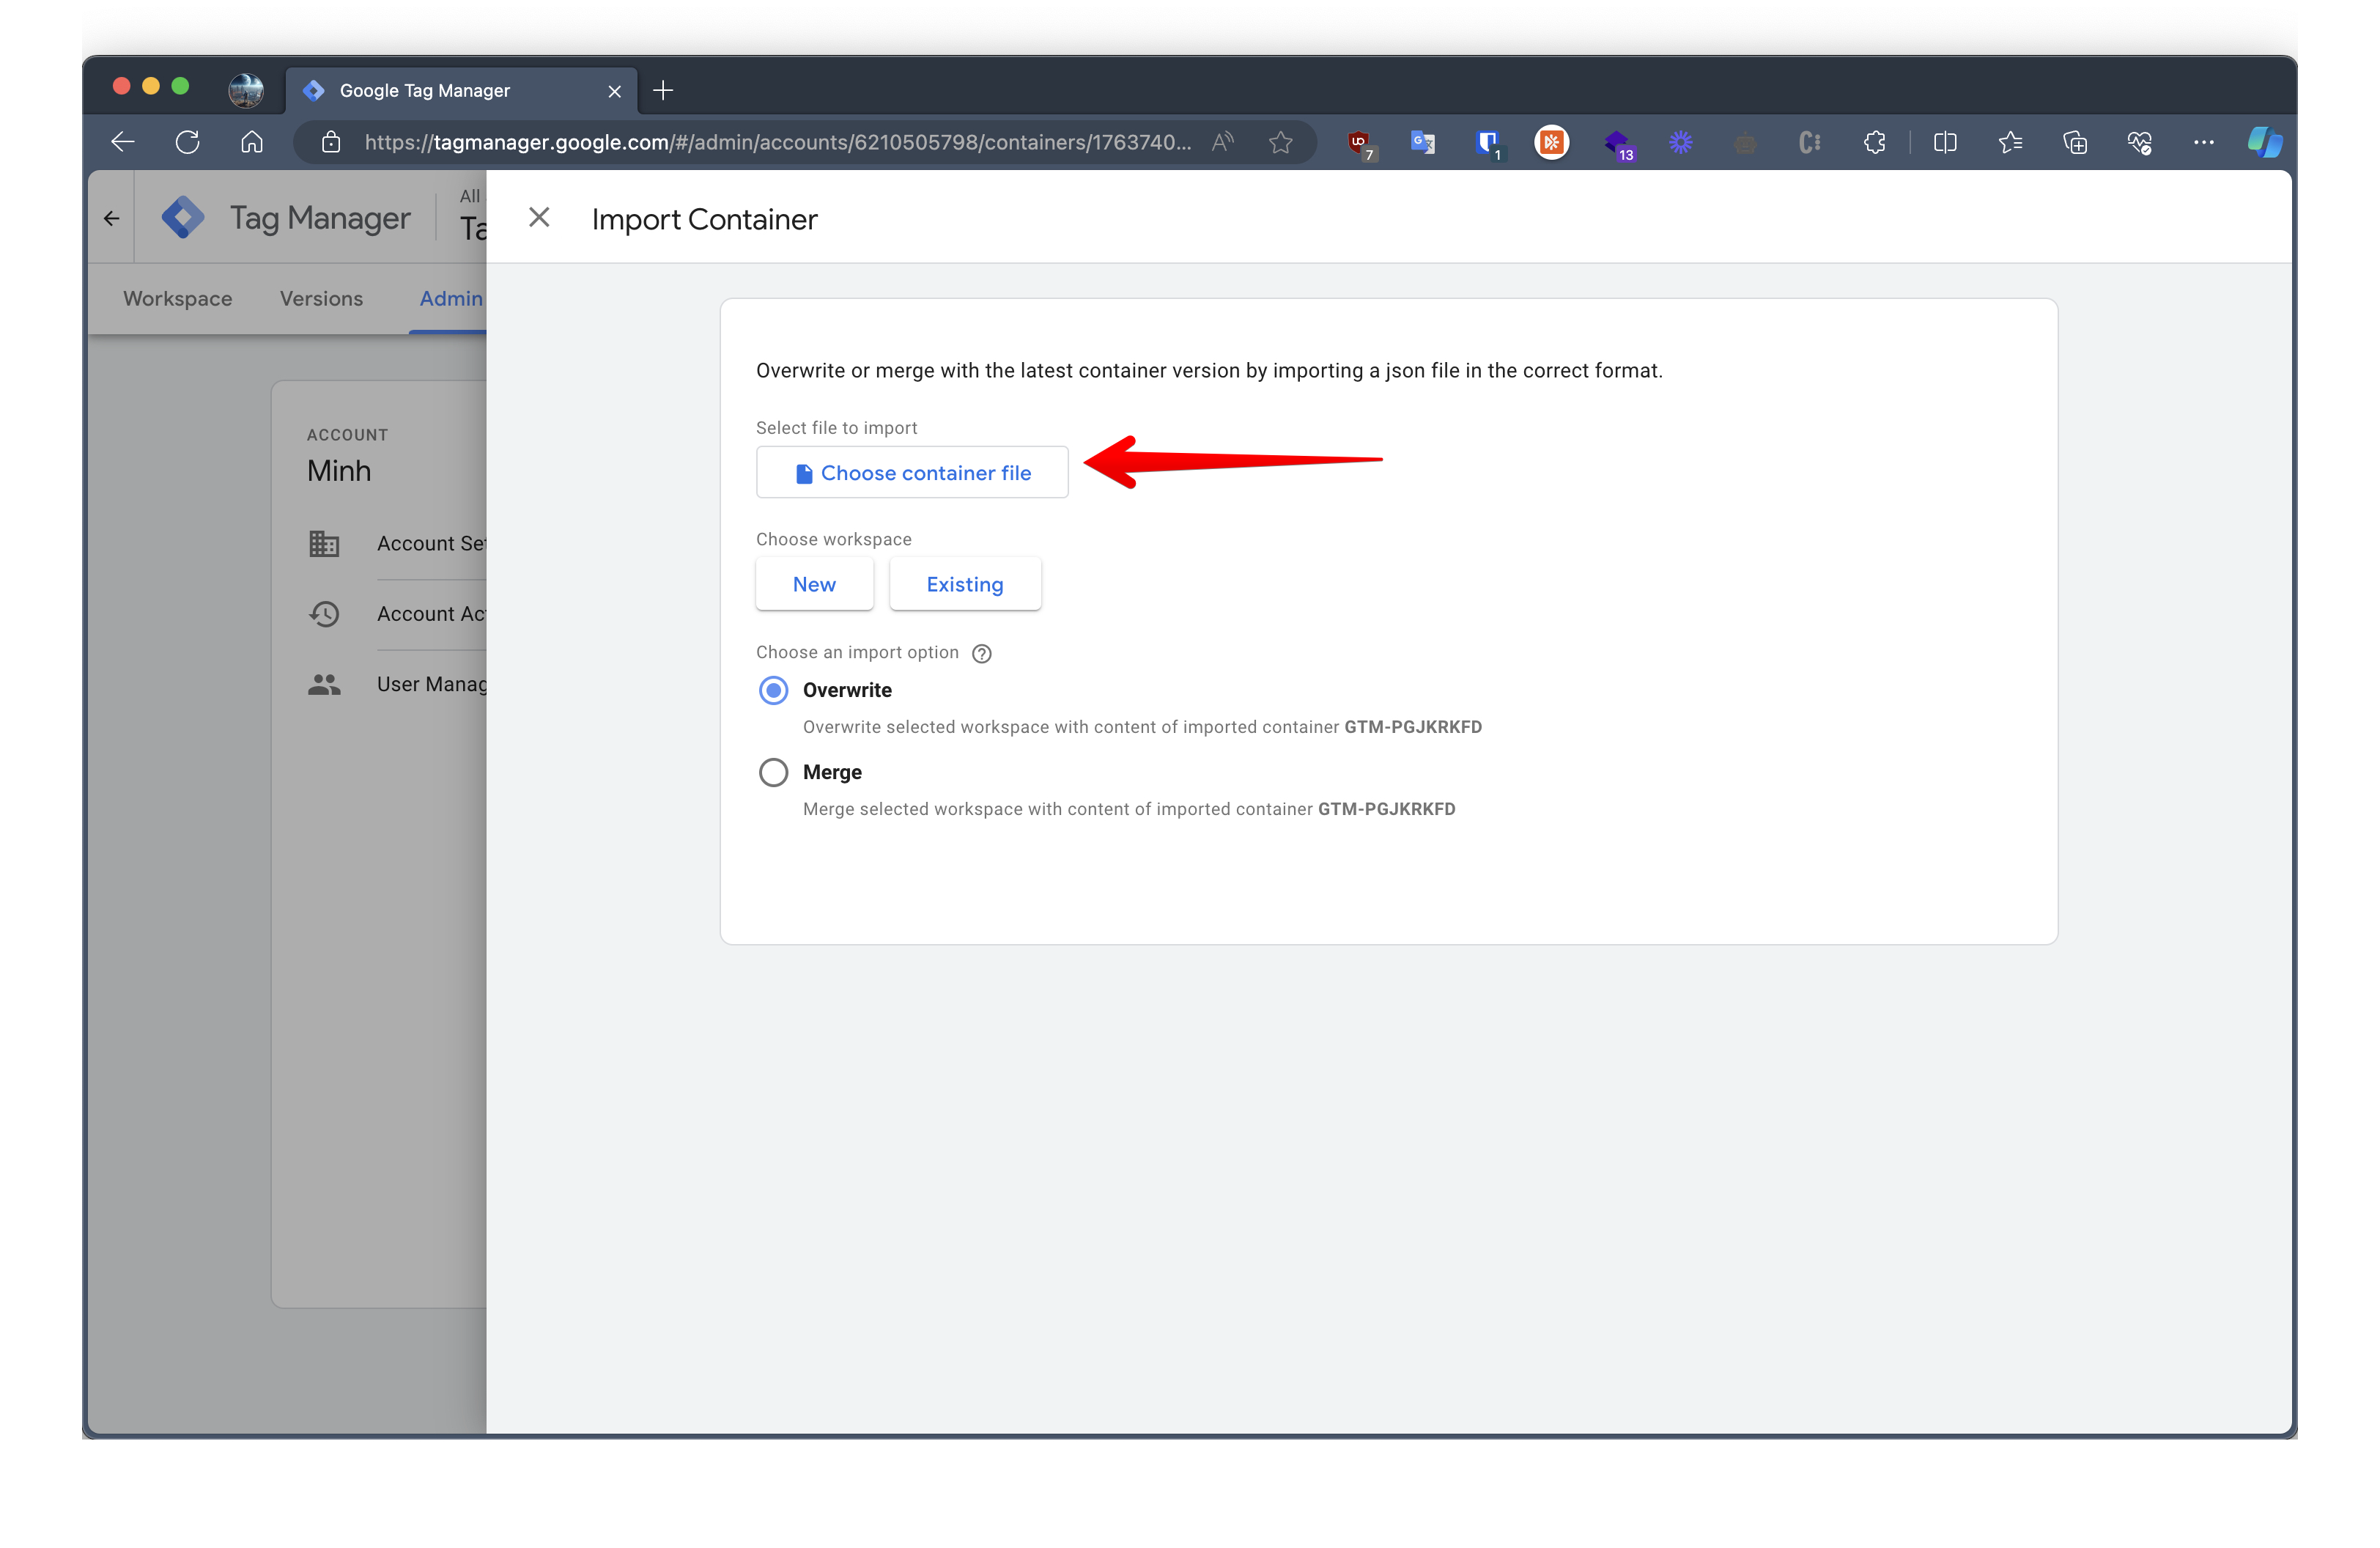Viewport: 2380px width, 1548px height.
Task: Click the Tag Manager logo icon
Action: tap(183, 217)
